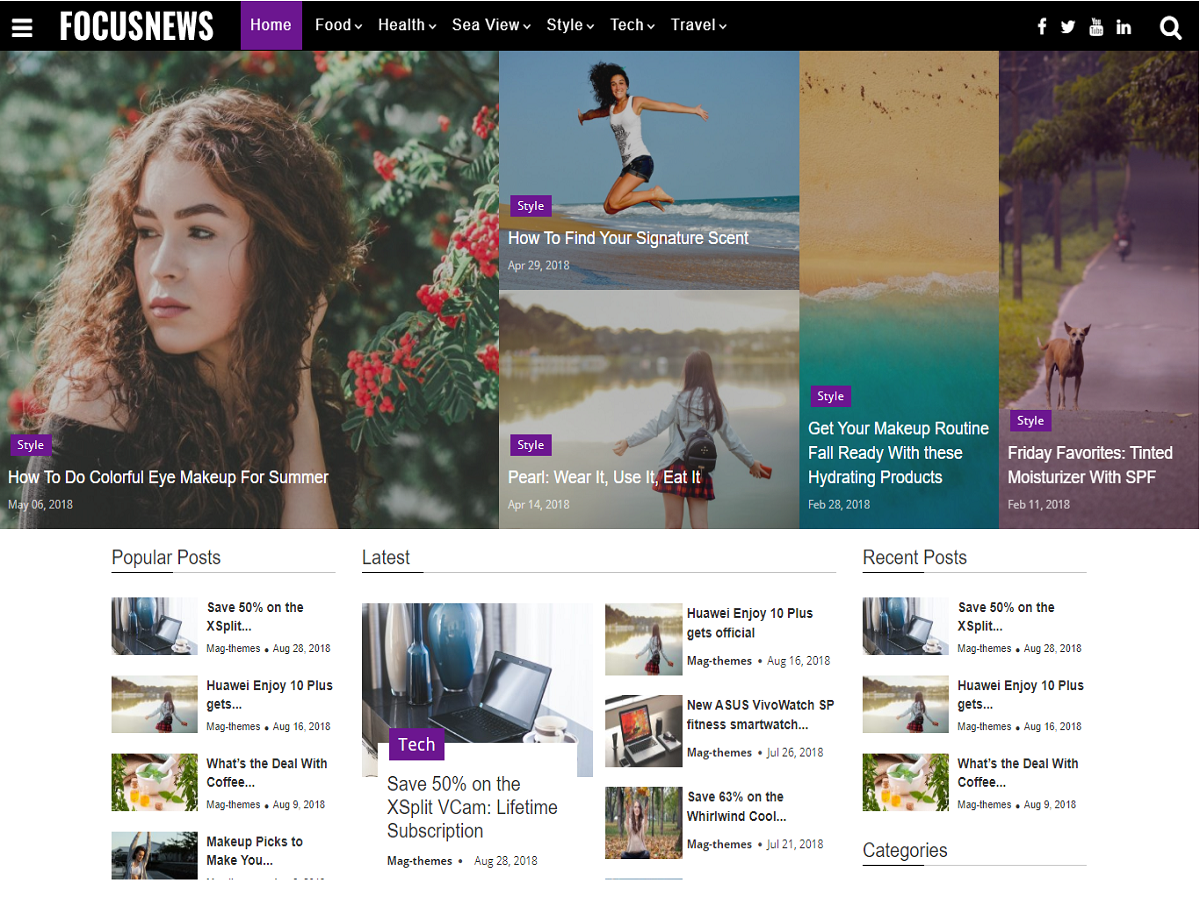Select the Style tag on makeup article

(31, 444)
